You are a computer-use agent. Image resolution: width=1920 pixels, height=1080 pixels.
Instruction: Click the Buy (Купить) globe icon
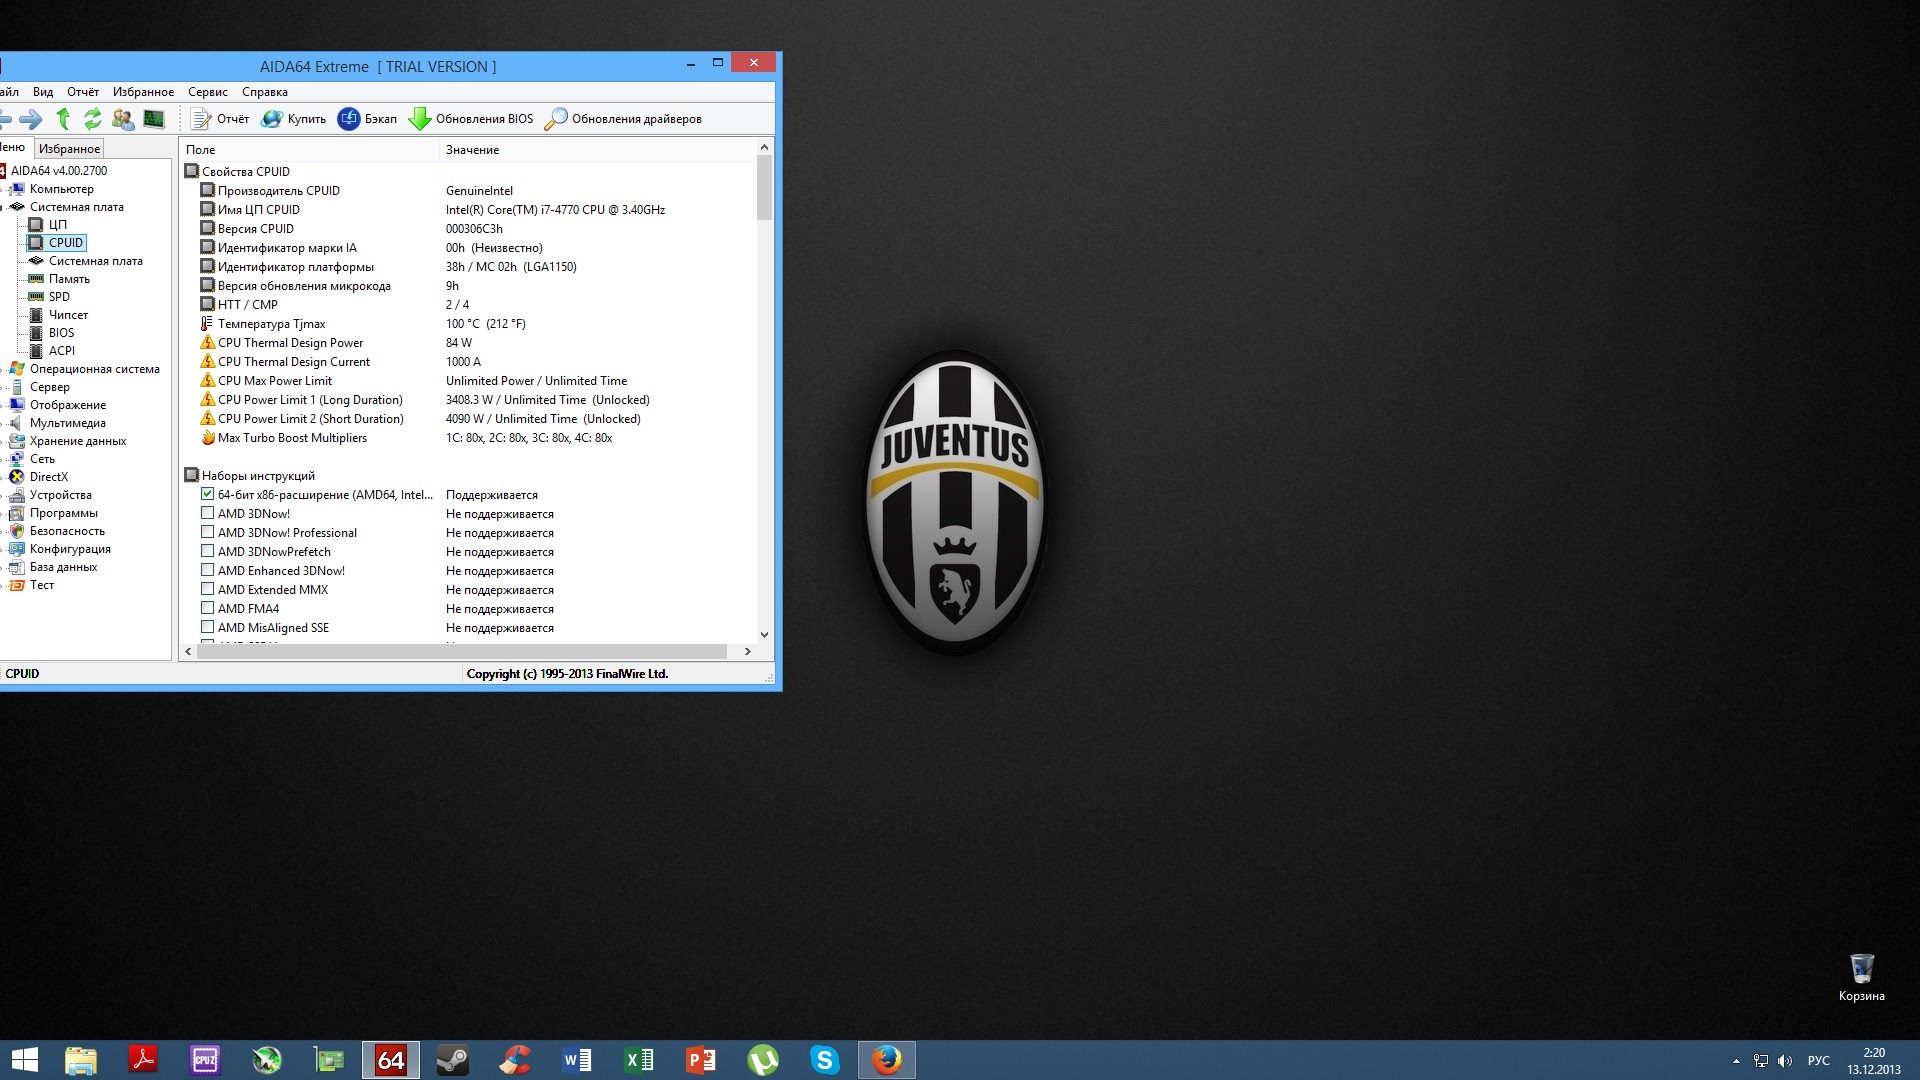click(x=272, y=119)
